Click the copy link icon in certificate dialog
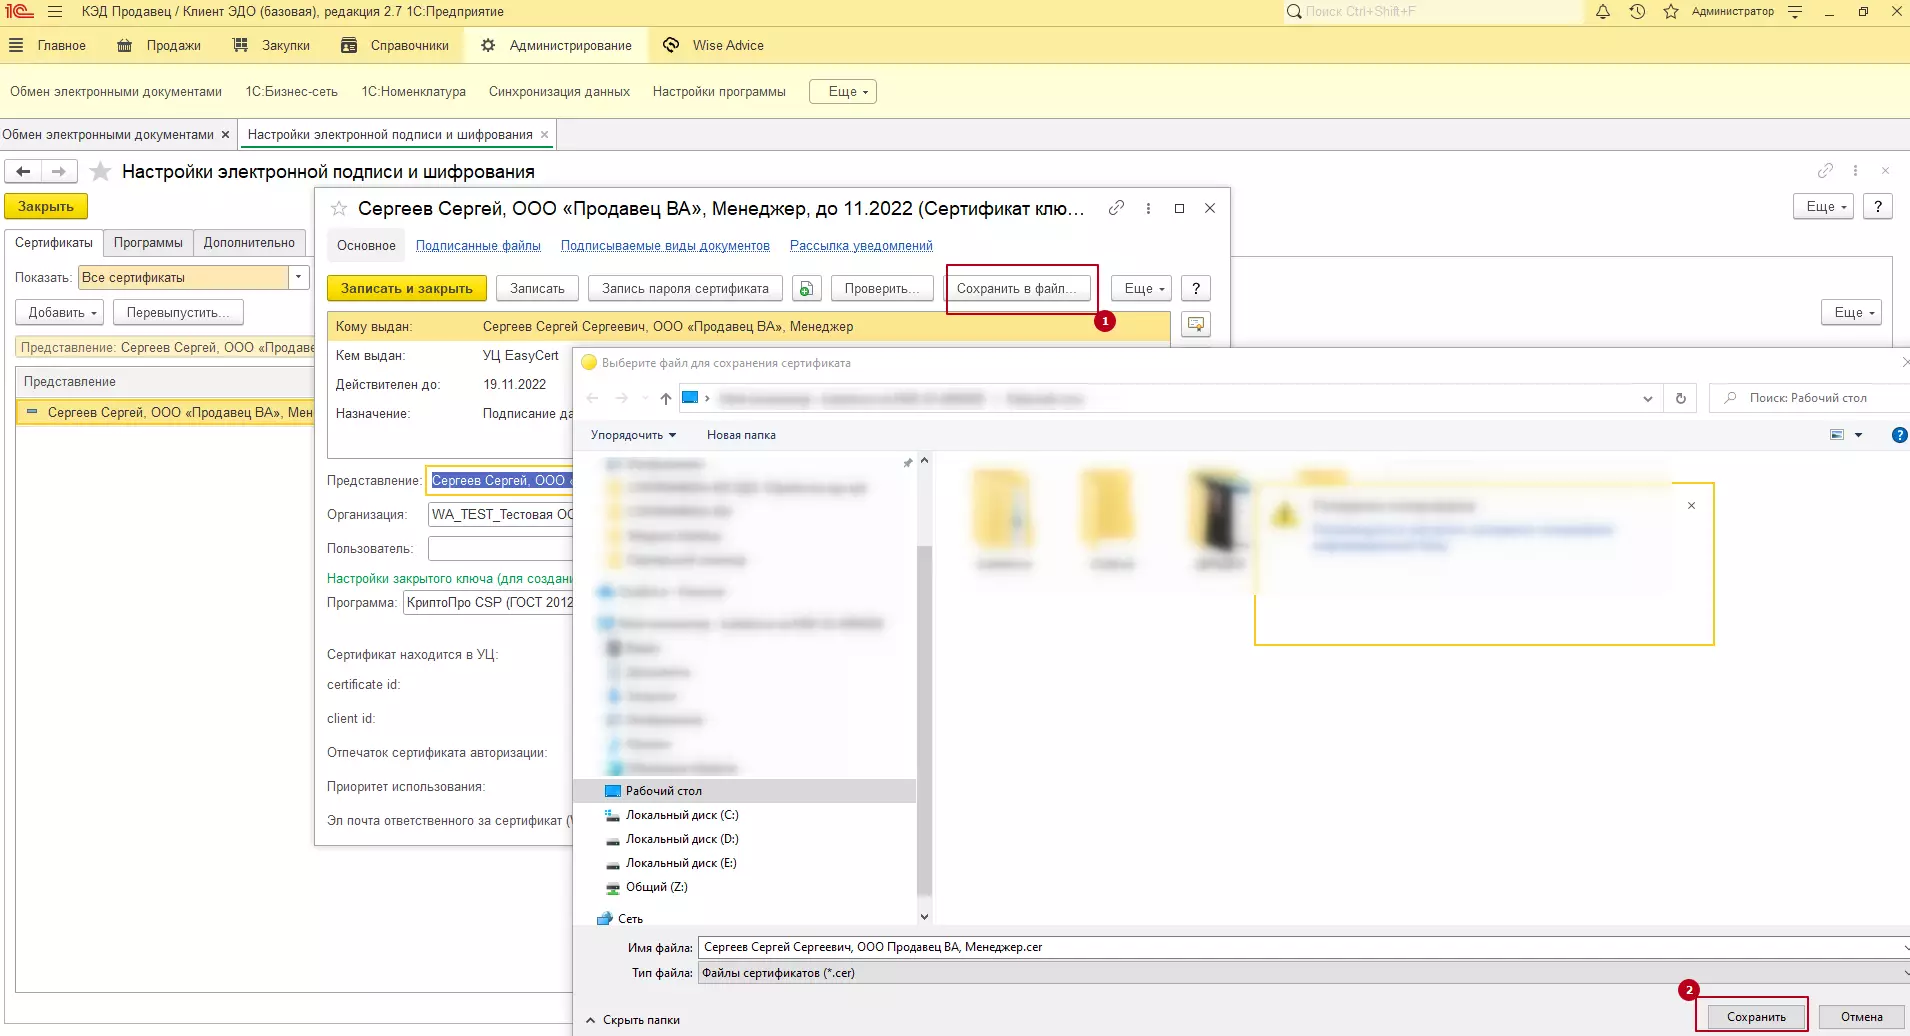Screen dimensions: 1910x1036 pyautogui.click(x=1116, y=208)
